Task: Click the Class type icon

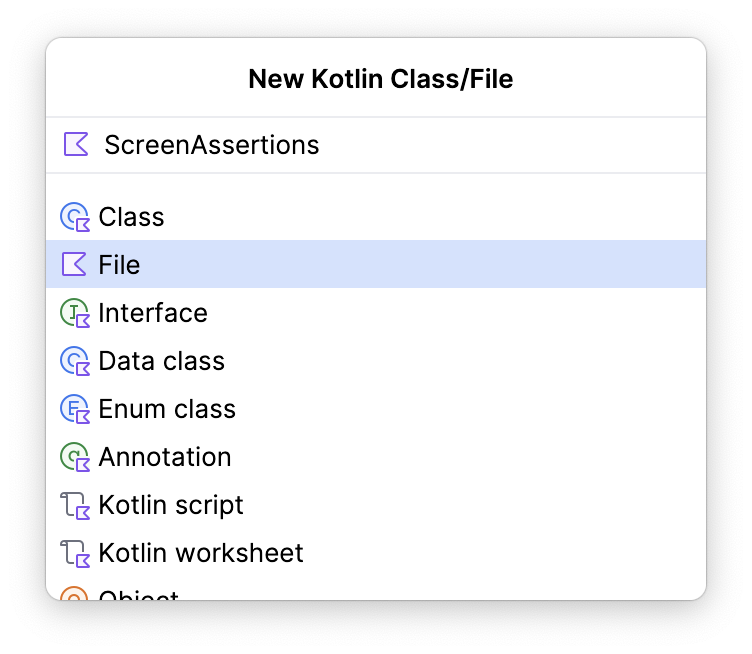Action: point(75,217)
